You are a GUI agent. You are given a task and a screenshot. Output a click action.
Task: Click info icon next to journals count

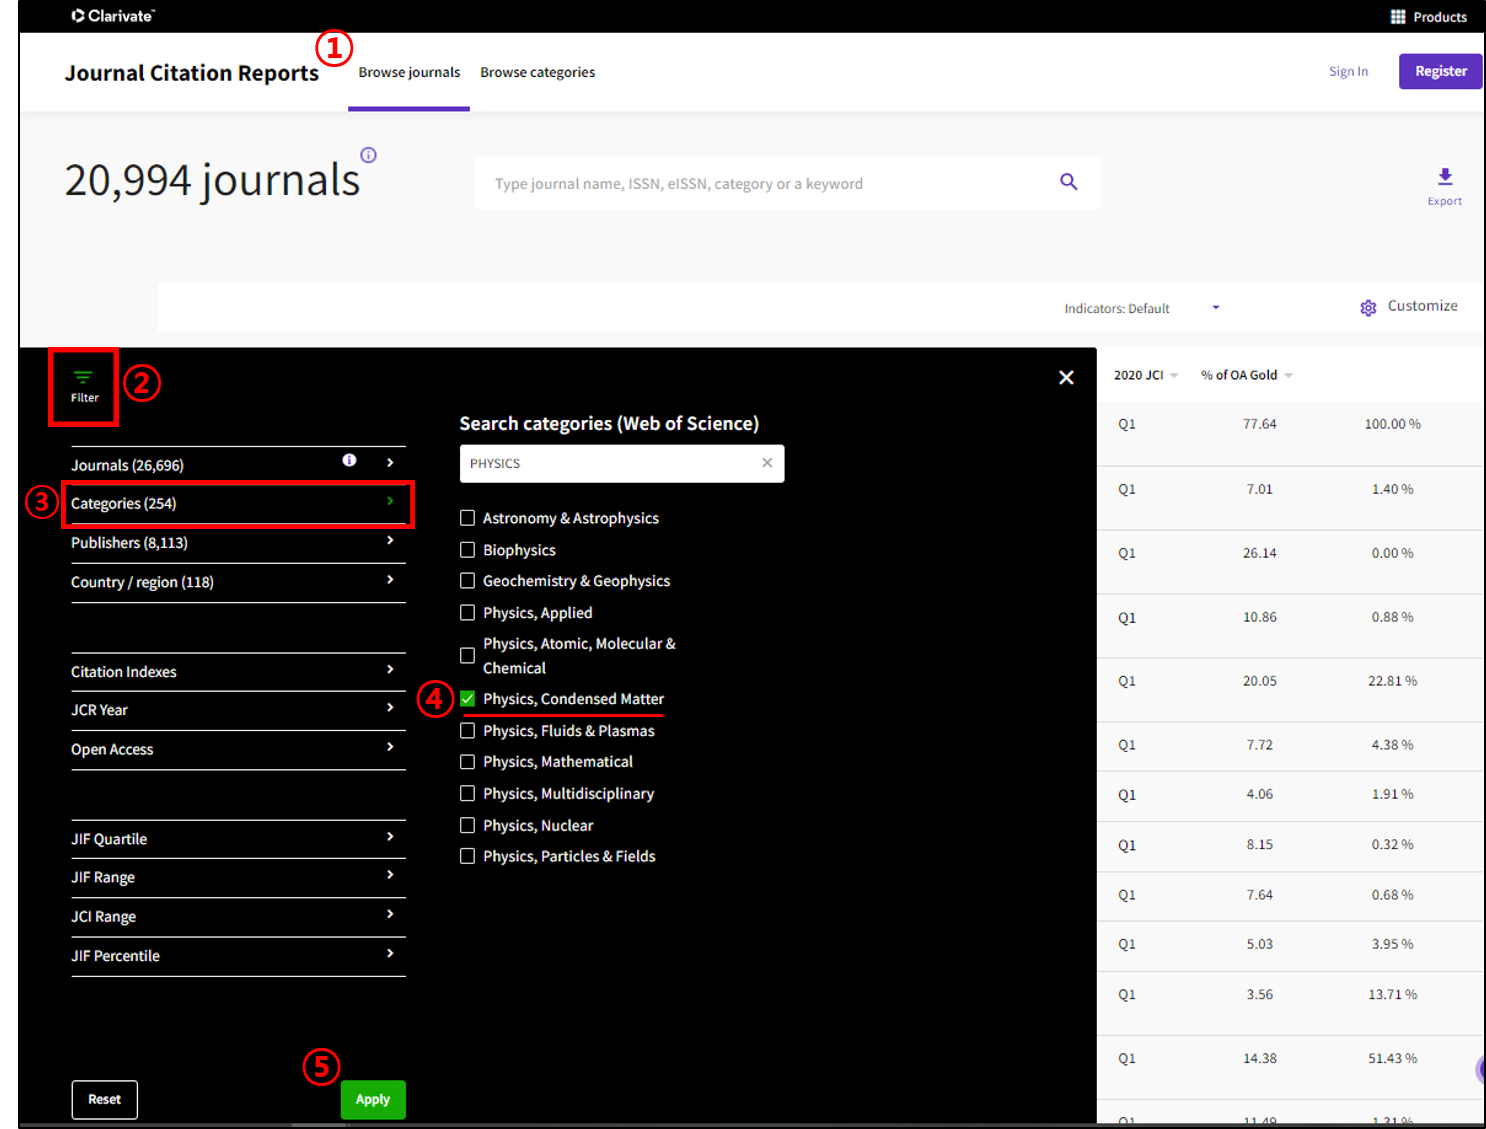tap(368, 155)
